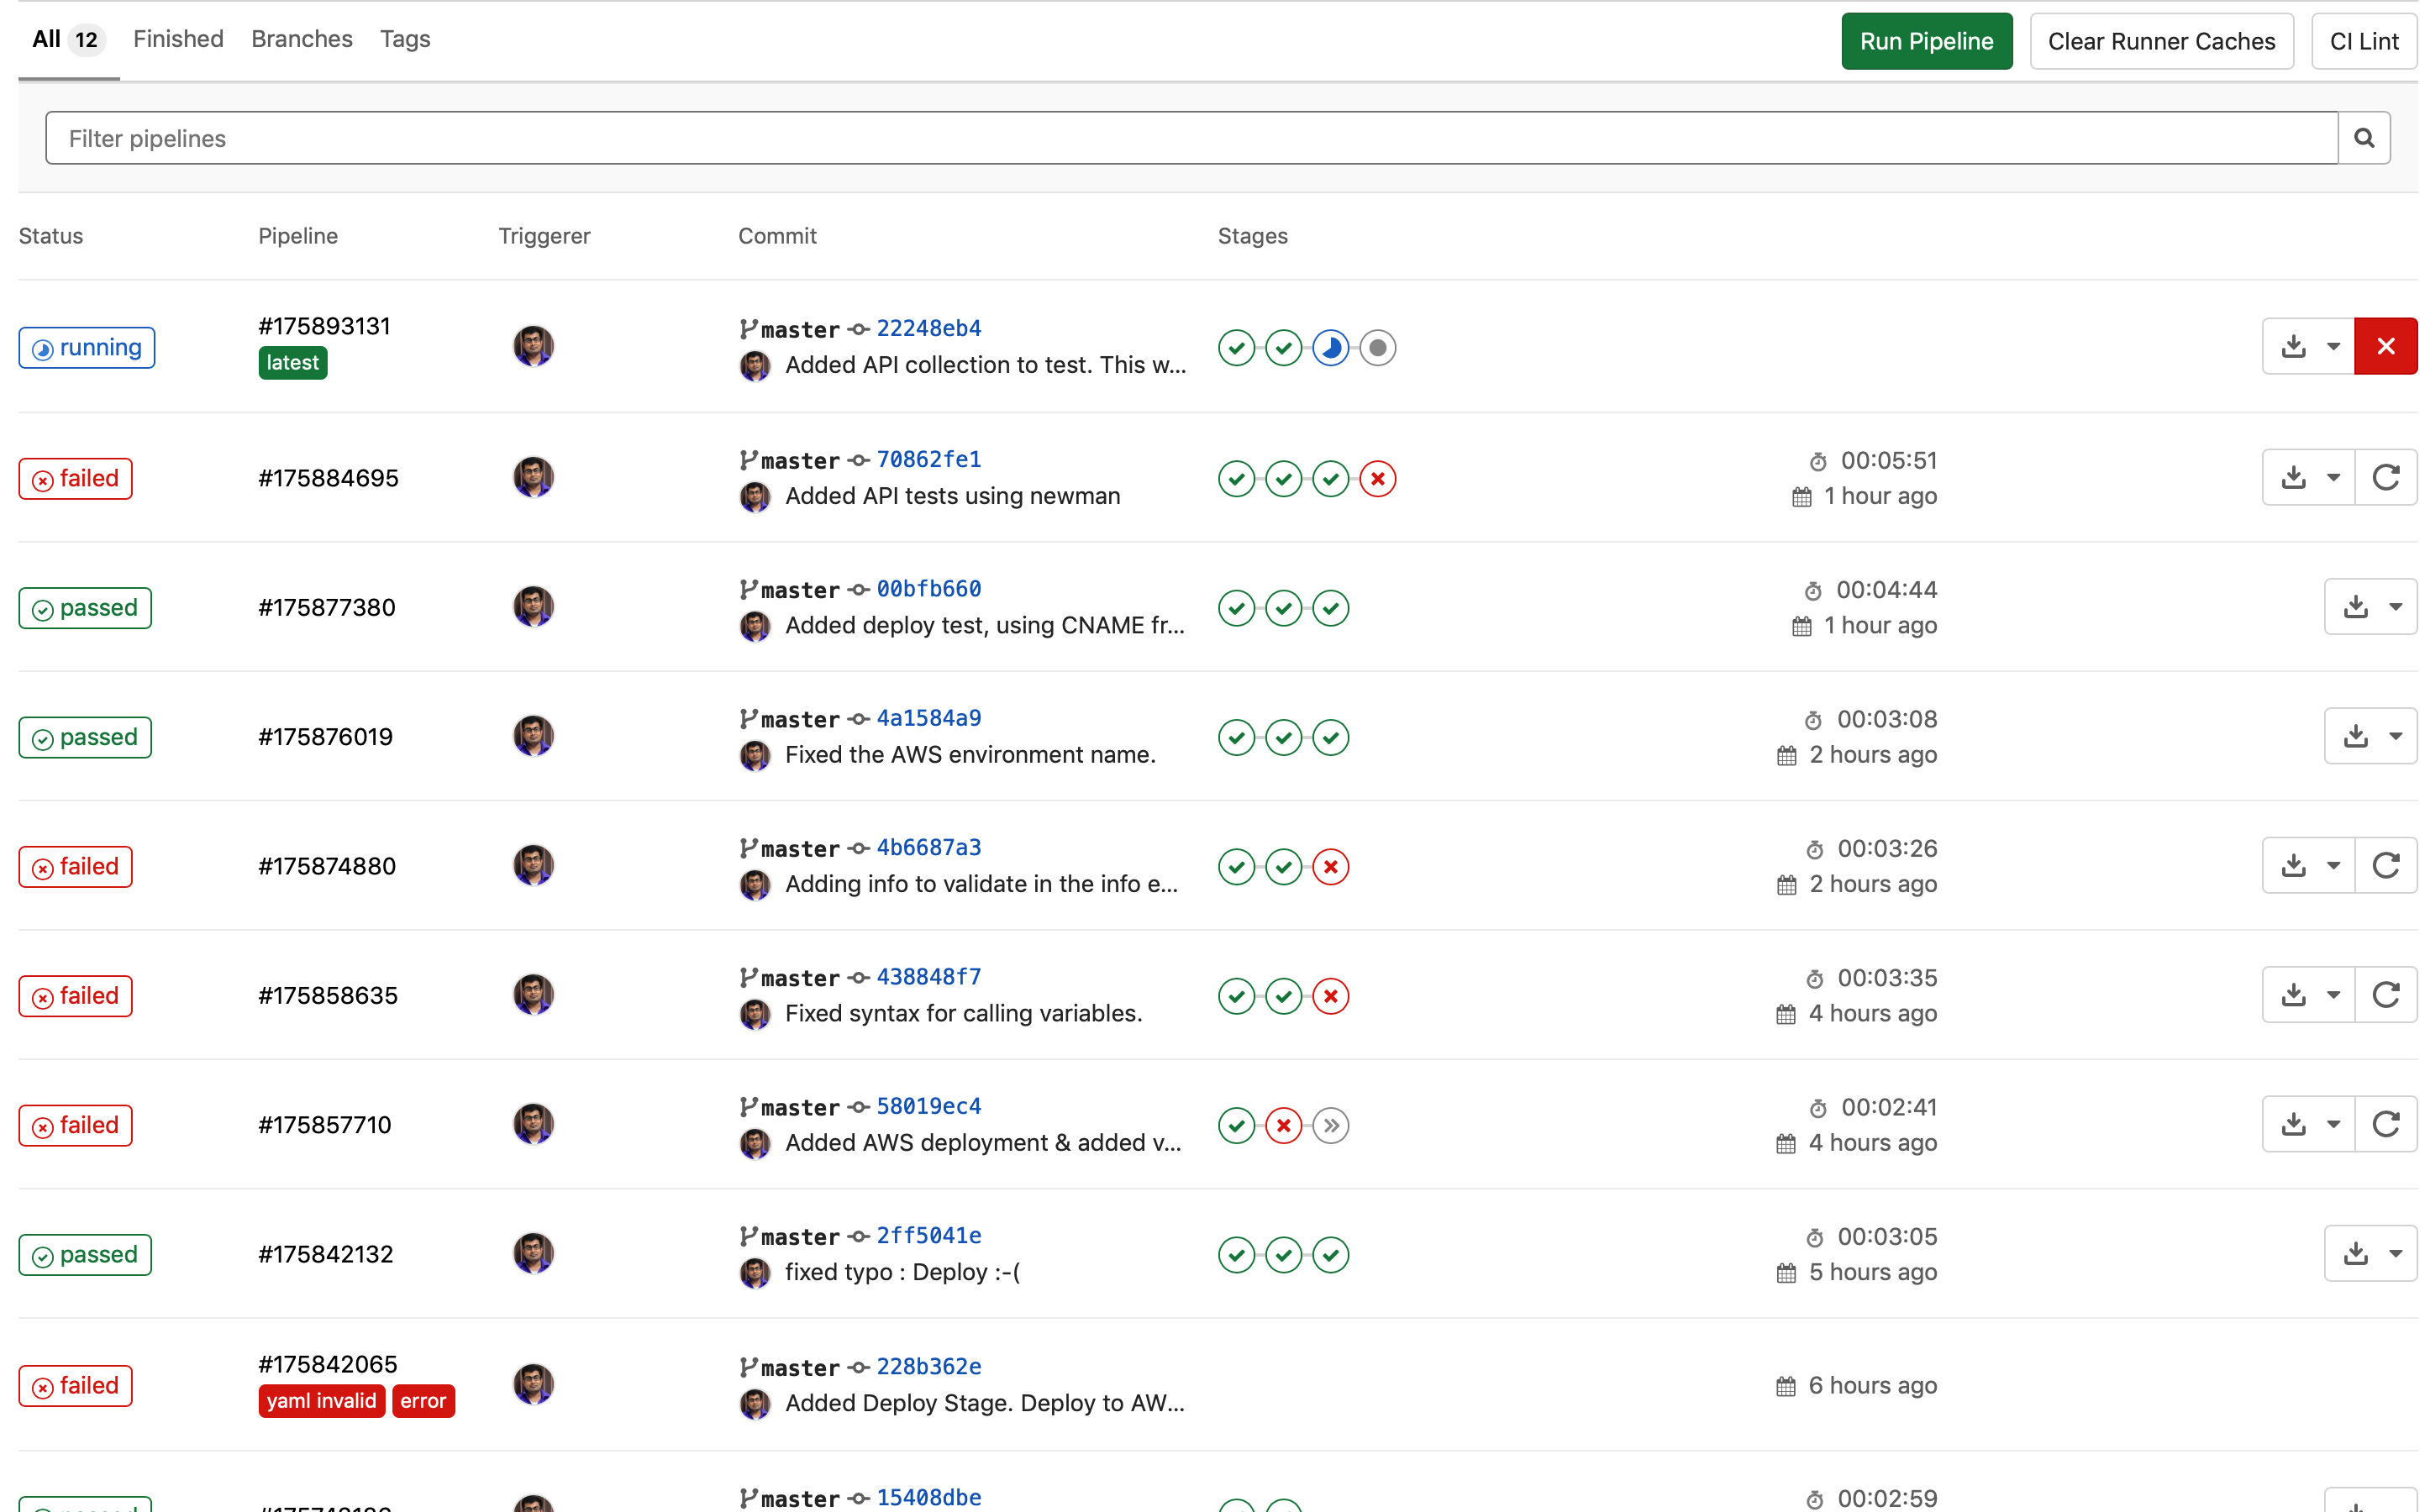Click the Clear Runner Caches button
Image resolution: width=2430 pixels, height=1512 pixels.
(x=2160, y=41)
